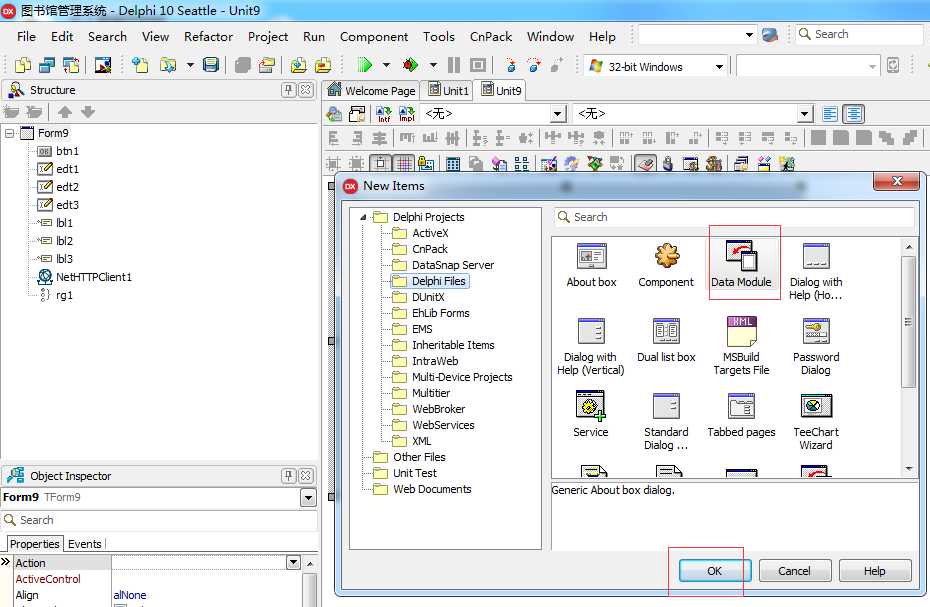
Task: Open the second <无> method dropdown
Action: (804, 113)
